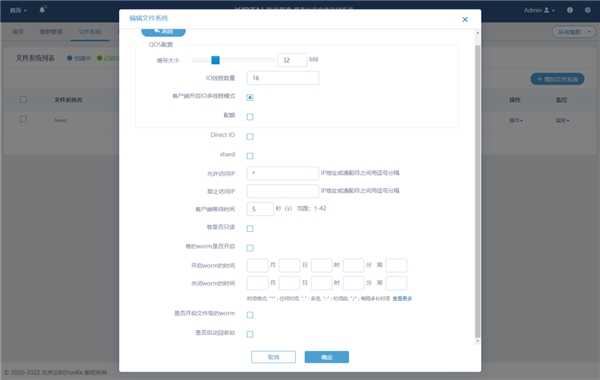Click the fstest file system name

click(x=60, y=120)
